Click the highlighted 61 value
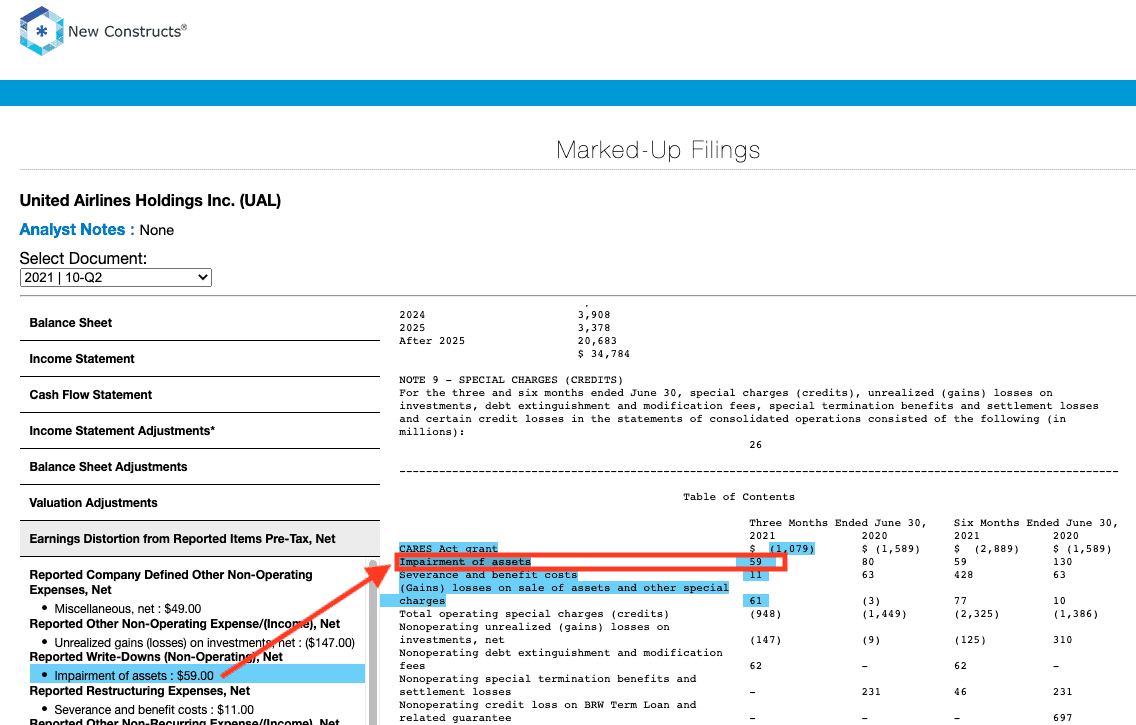The image size is (1136, 725). click(756, 601)
